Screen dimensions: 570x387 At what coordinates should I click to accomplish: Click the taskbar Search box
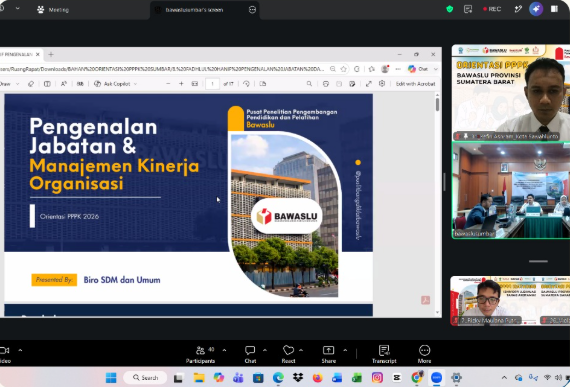coord(145,378)
